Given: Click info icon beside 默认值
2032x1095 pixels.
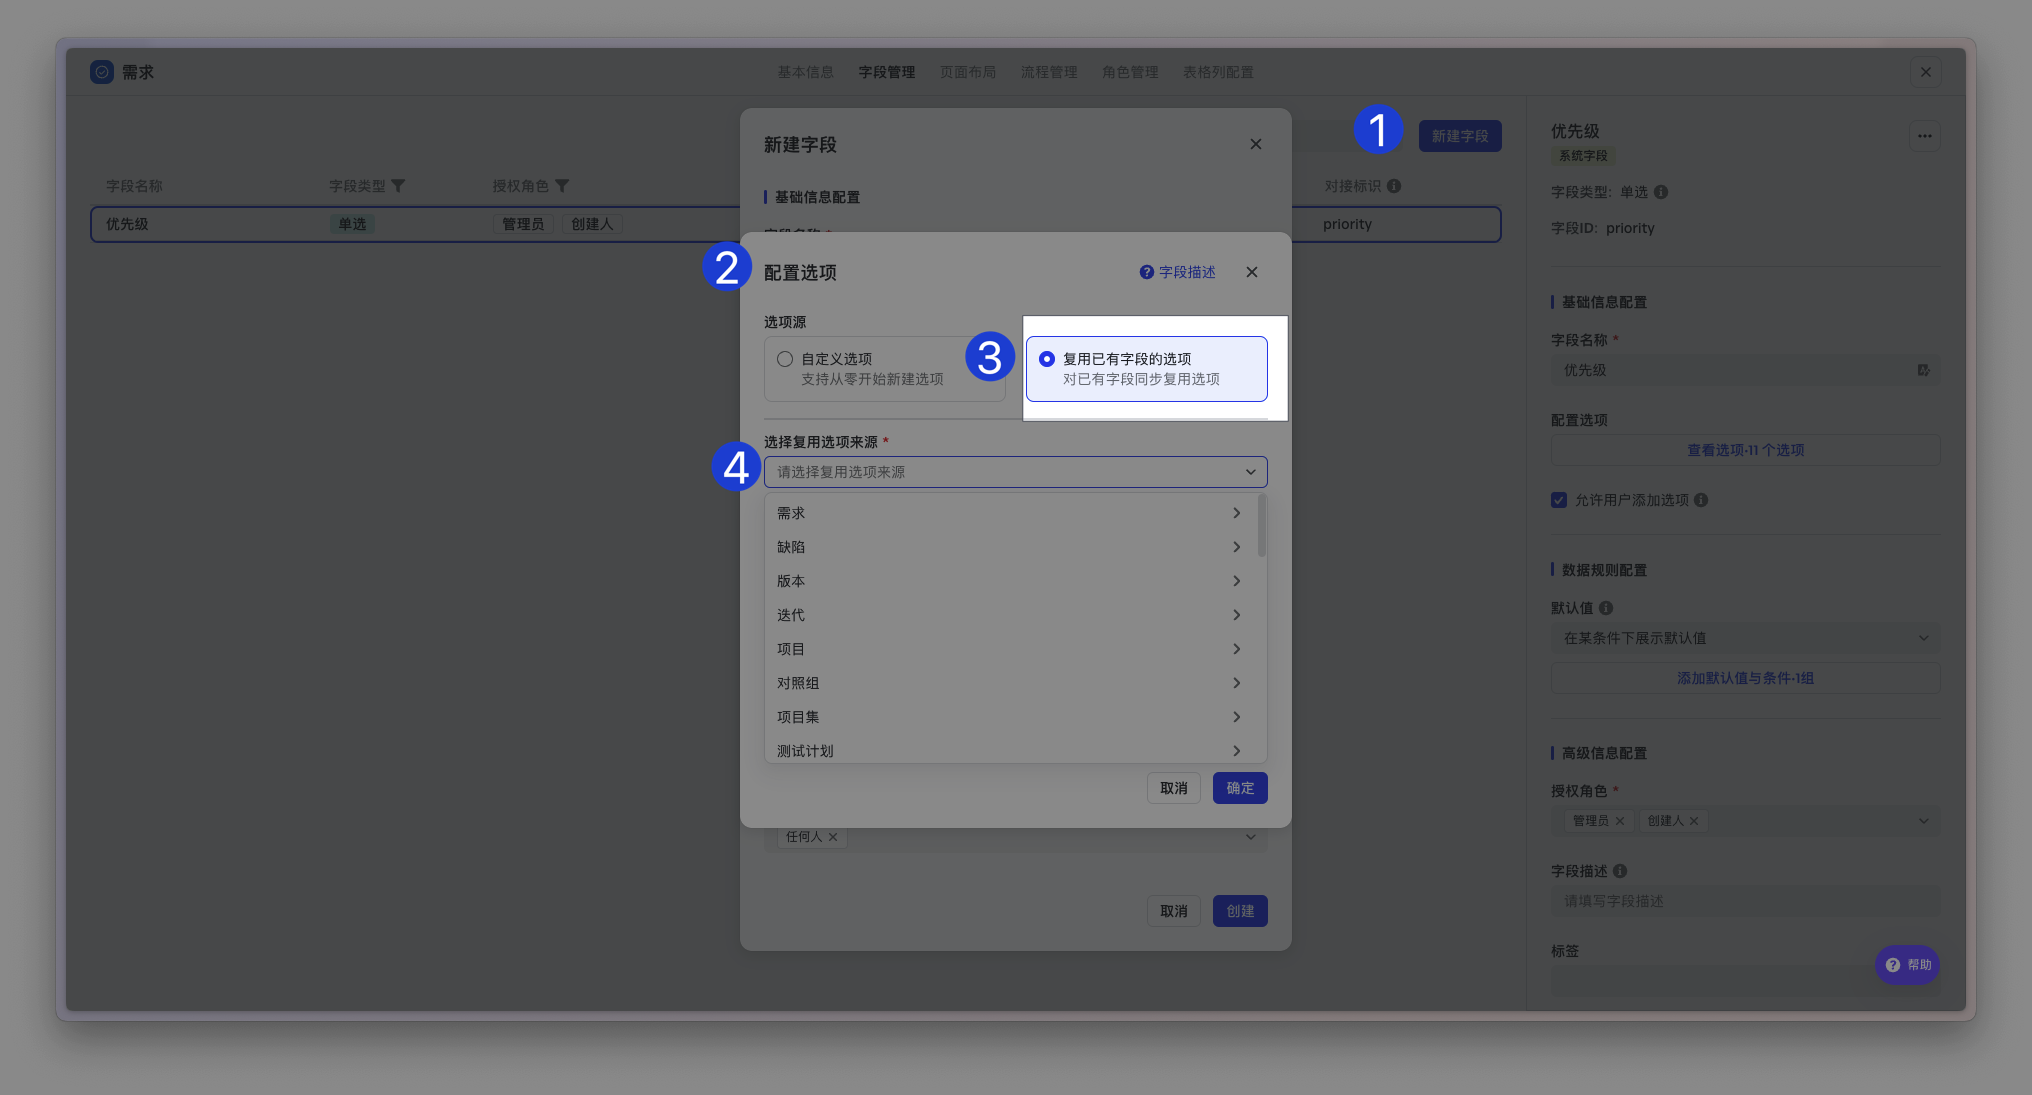Looking at the screenshot, I should pos(1606,608).
